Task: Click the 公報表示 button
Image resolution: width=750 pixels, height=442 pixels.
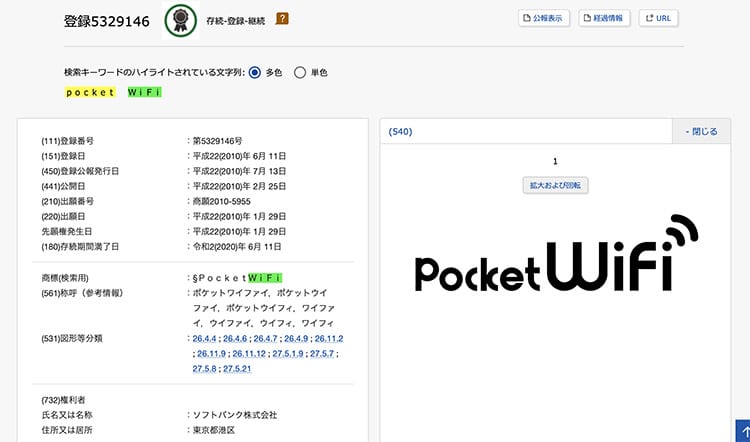Action: pos(544,18)
